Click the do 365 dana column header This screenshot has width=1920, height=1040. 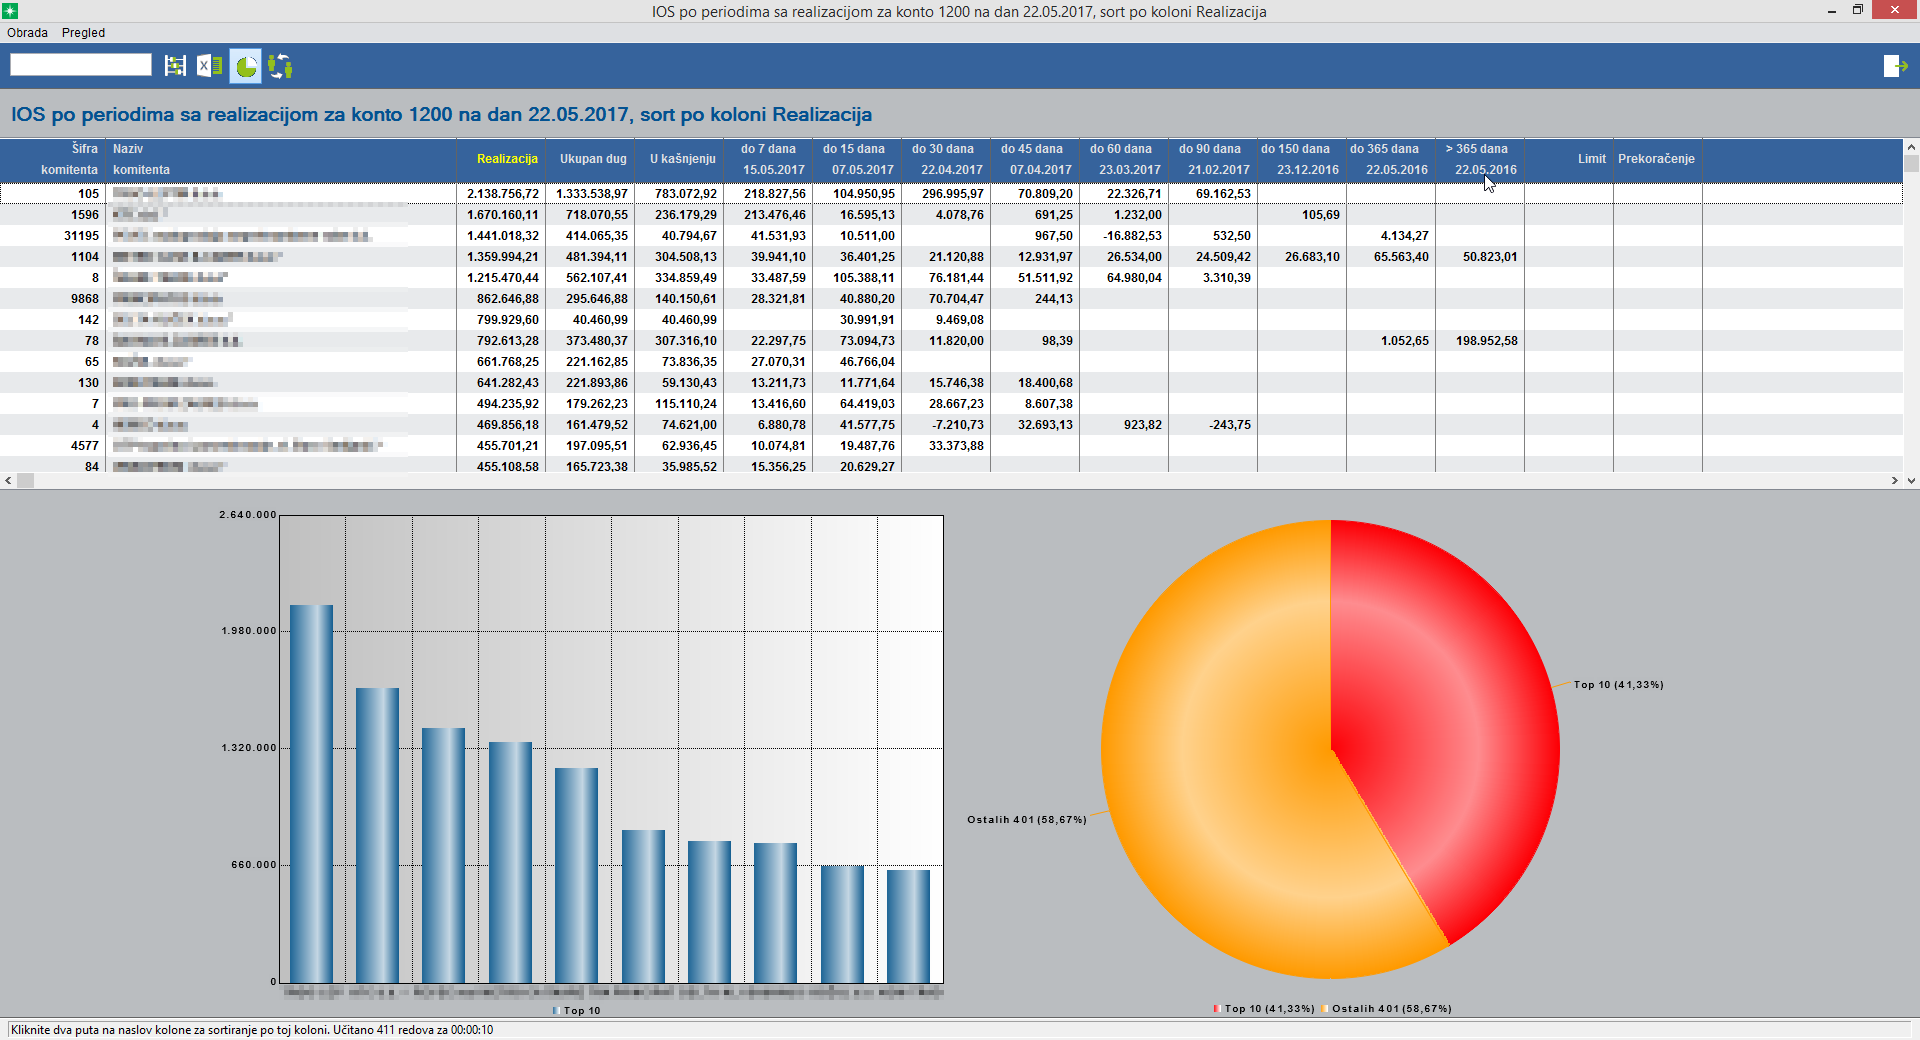point(1390,159)
